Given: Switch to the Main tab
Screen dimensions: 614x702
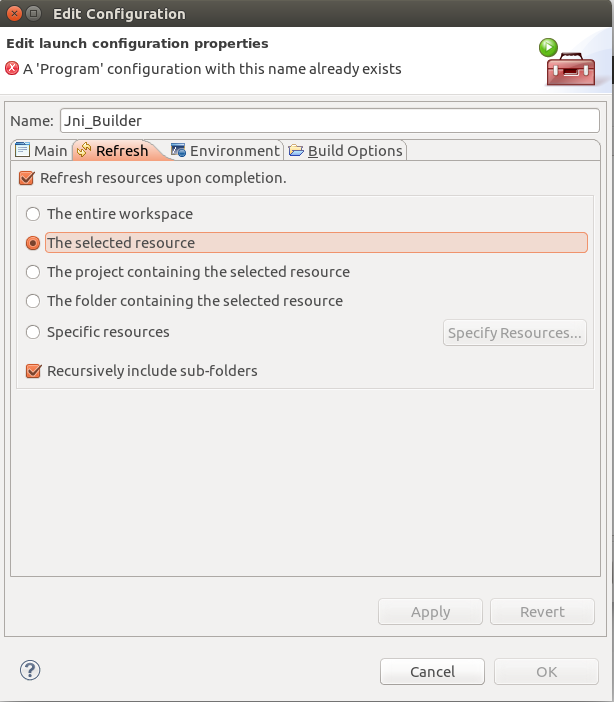Looking at the screenshot, I should 41,150.
